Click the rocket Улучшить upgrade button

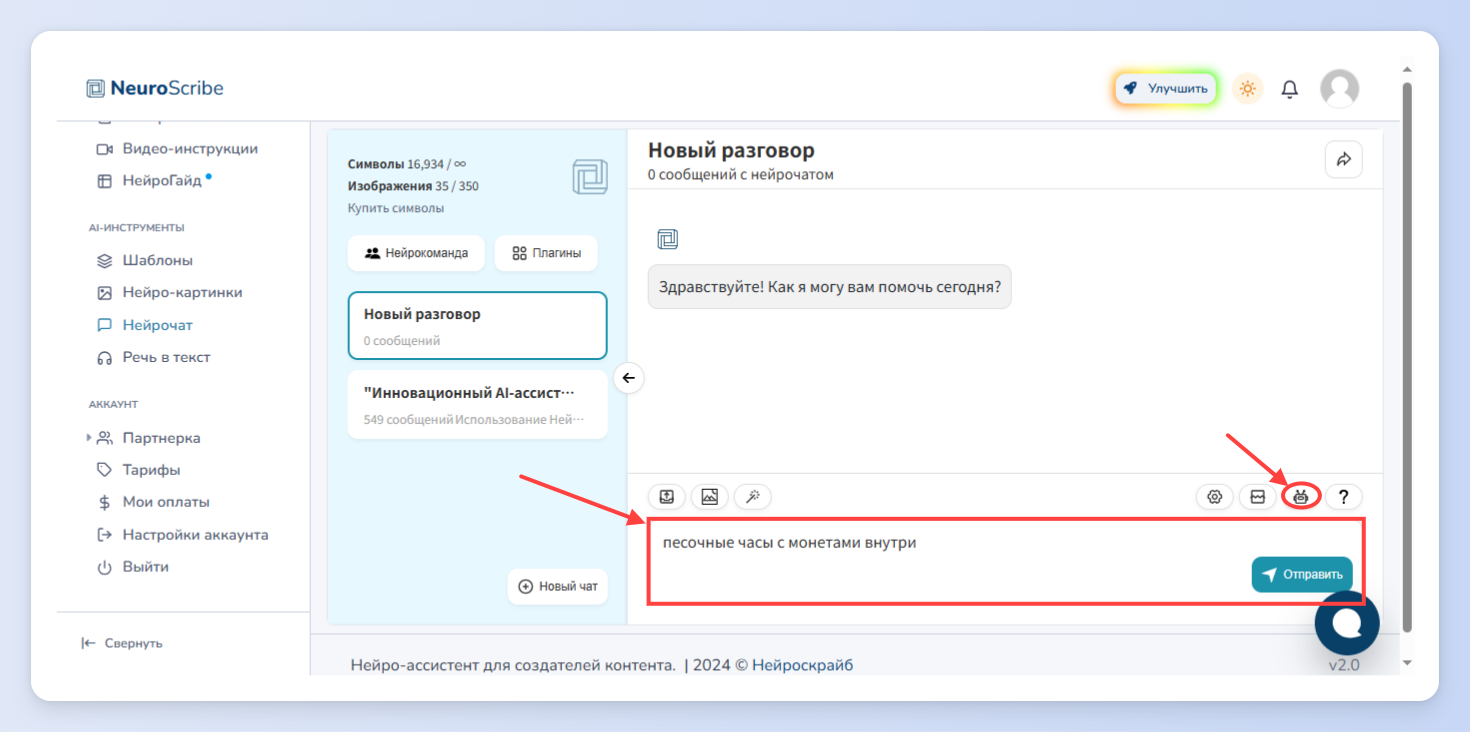[x=1165, y=88]
